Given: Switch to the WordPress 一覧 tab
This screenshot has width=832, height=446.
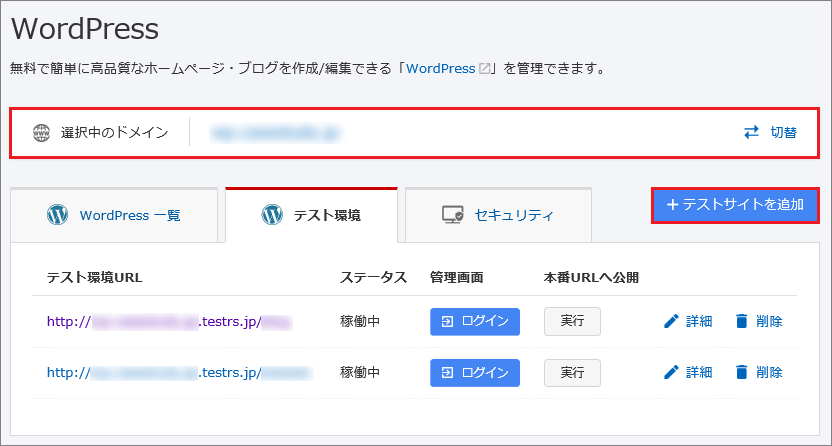Looking at the screenshot, I should tap(114, 215).
